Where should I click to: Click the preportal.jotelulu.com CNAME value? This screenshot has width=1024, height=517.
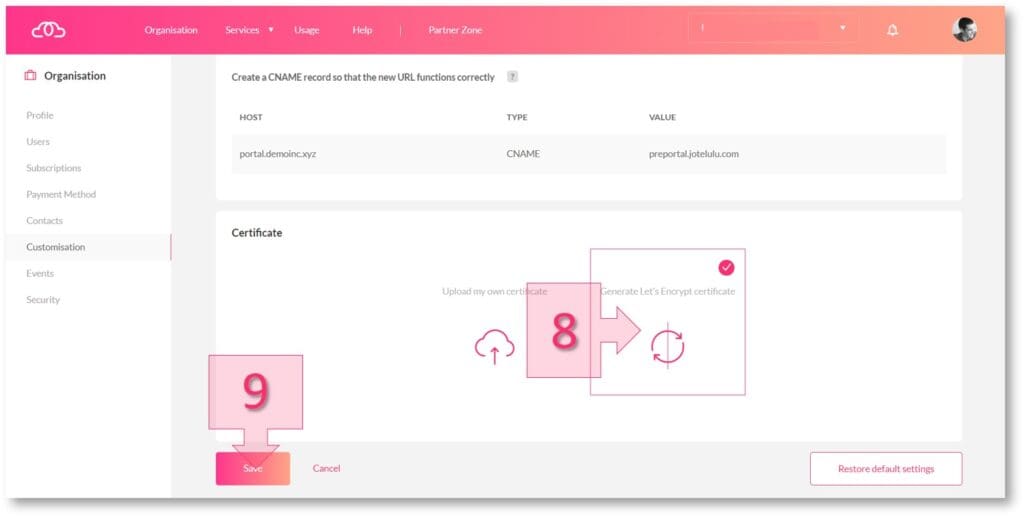pyautogui.click(x=693, y=154)
